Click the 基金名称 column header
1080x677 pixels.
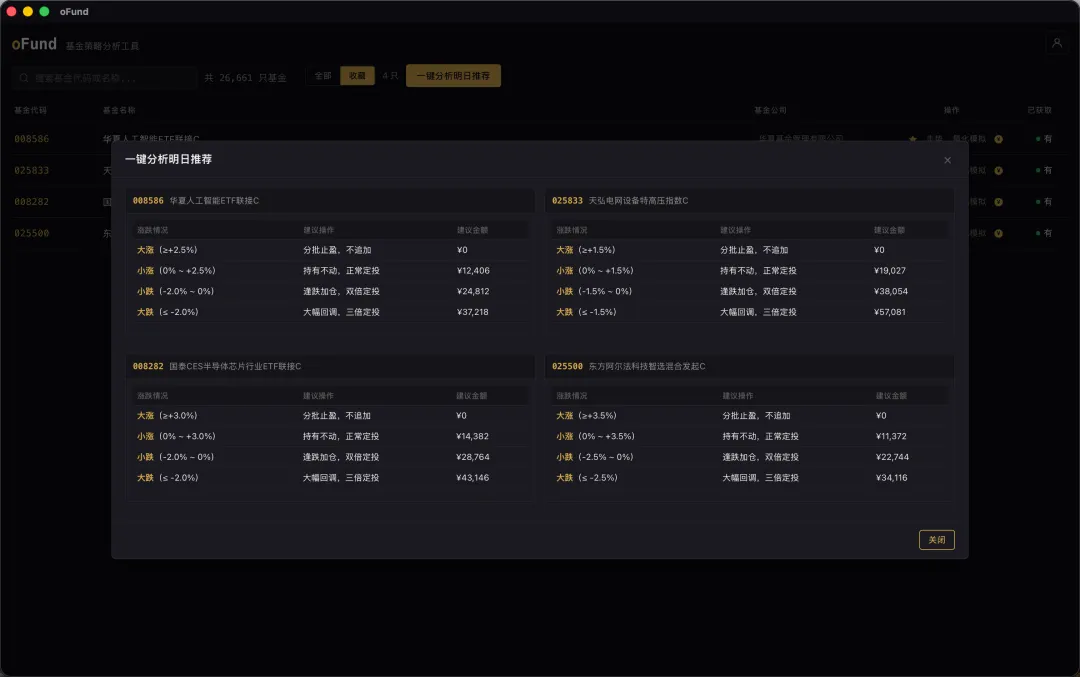119,110
